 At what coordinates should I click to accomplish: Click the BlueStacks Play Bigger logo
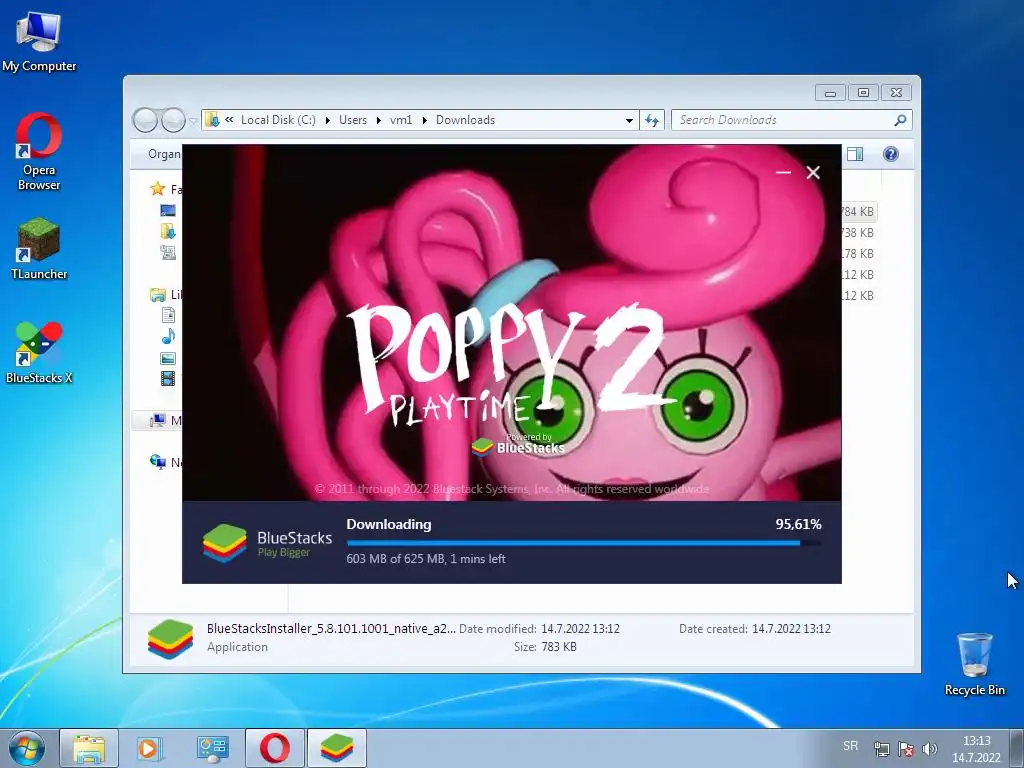[267, 543]
